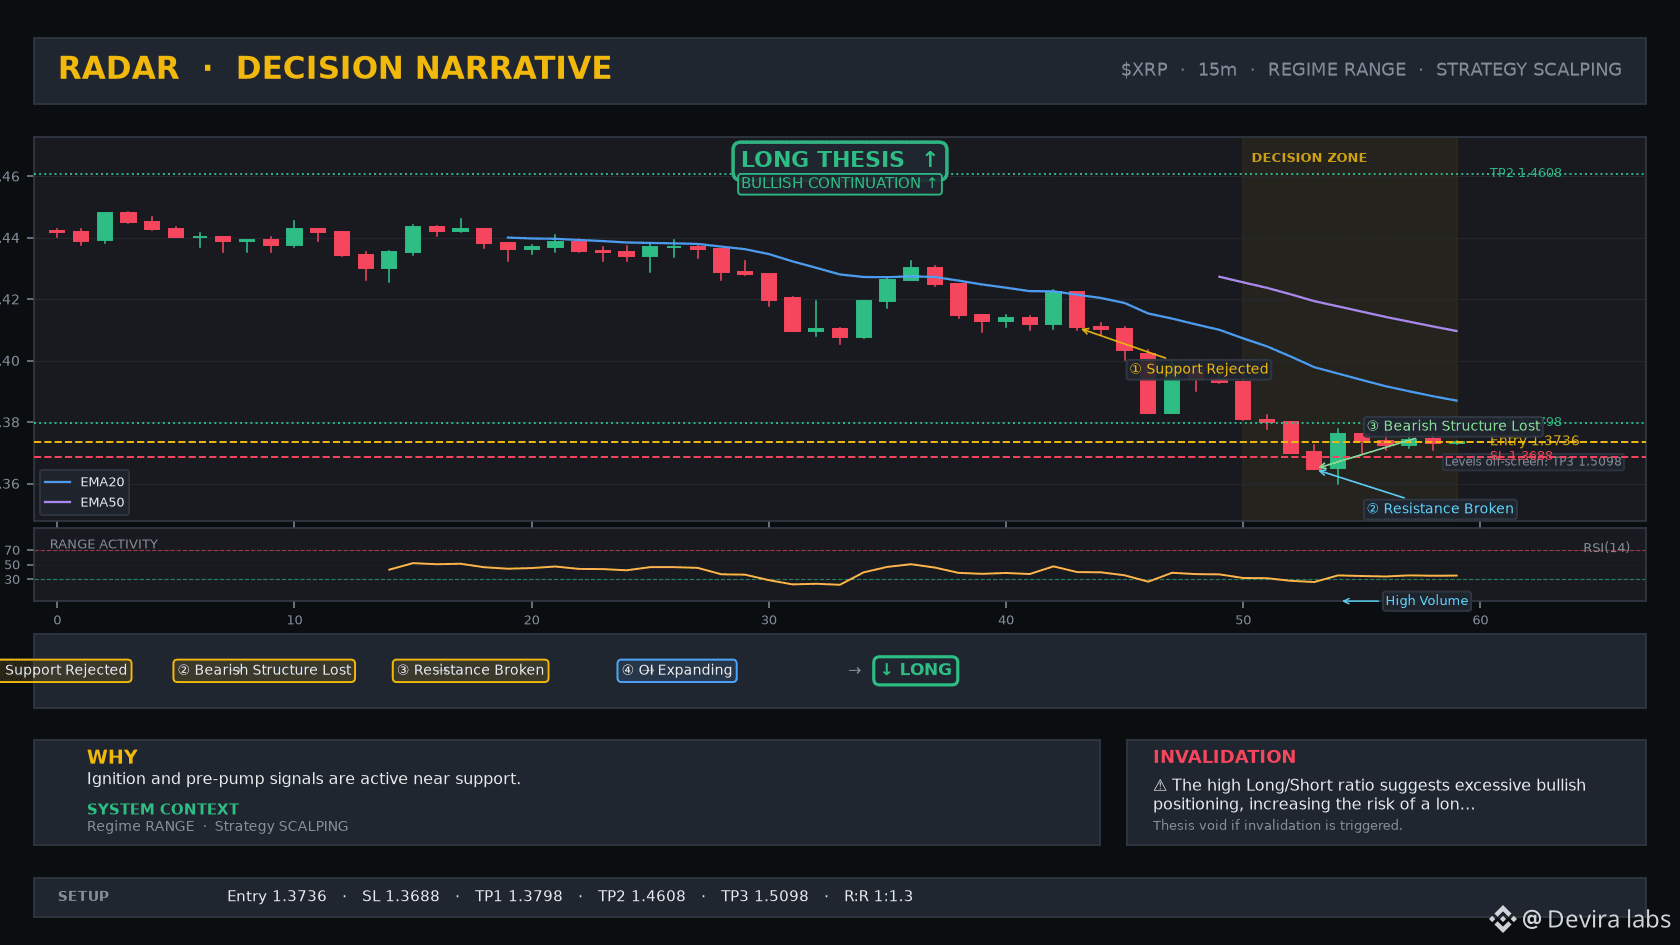Select the Levels off-screen TP3 note
Image resolution: width=1680 pixels, height=945 pixels.
[x=1533, y=462]
